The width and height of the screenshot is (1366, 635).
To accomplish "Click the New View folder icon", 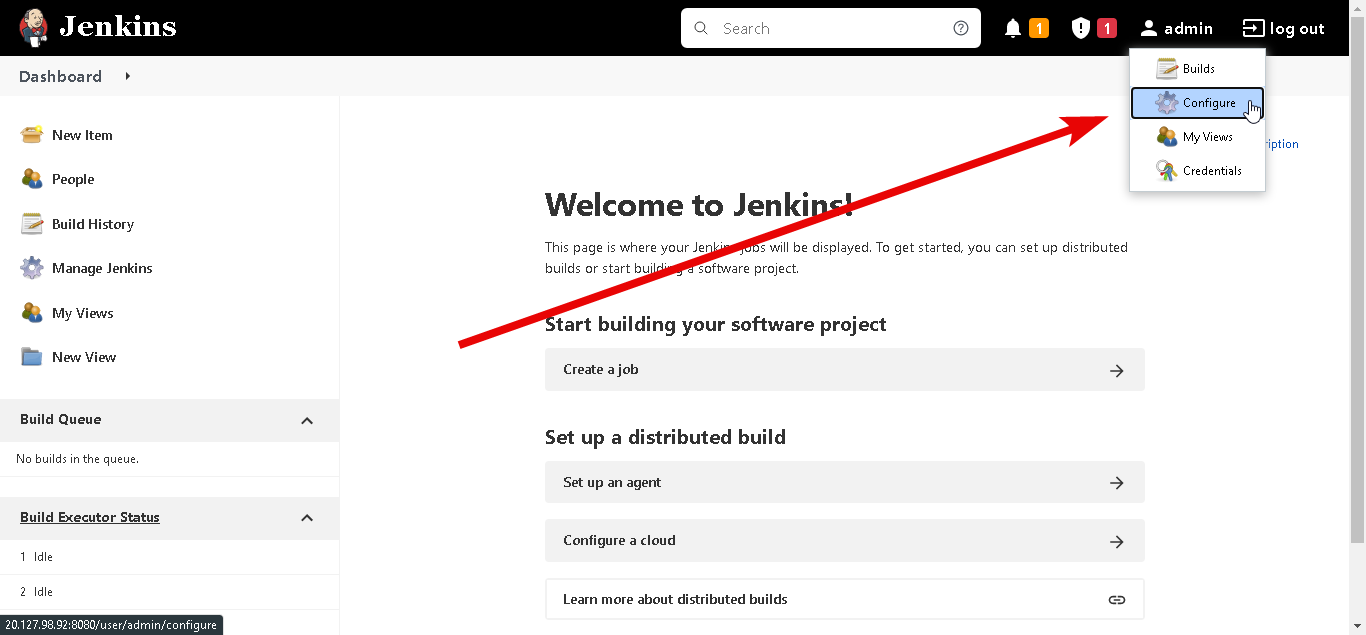I will coord(32,357).
